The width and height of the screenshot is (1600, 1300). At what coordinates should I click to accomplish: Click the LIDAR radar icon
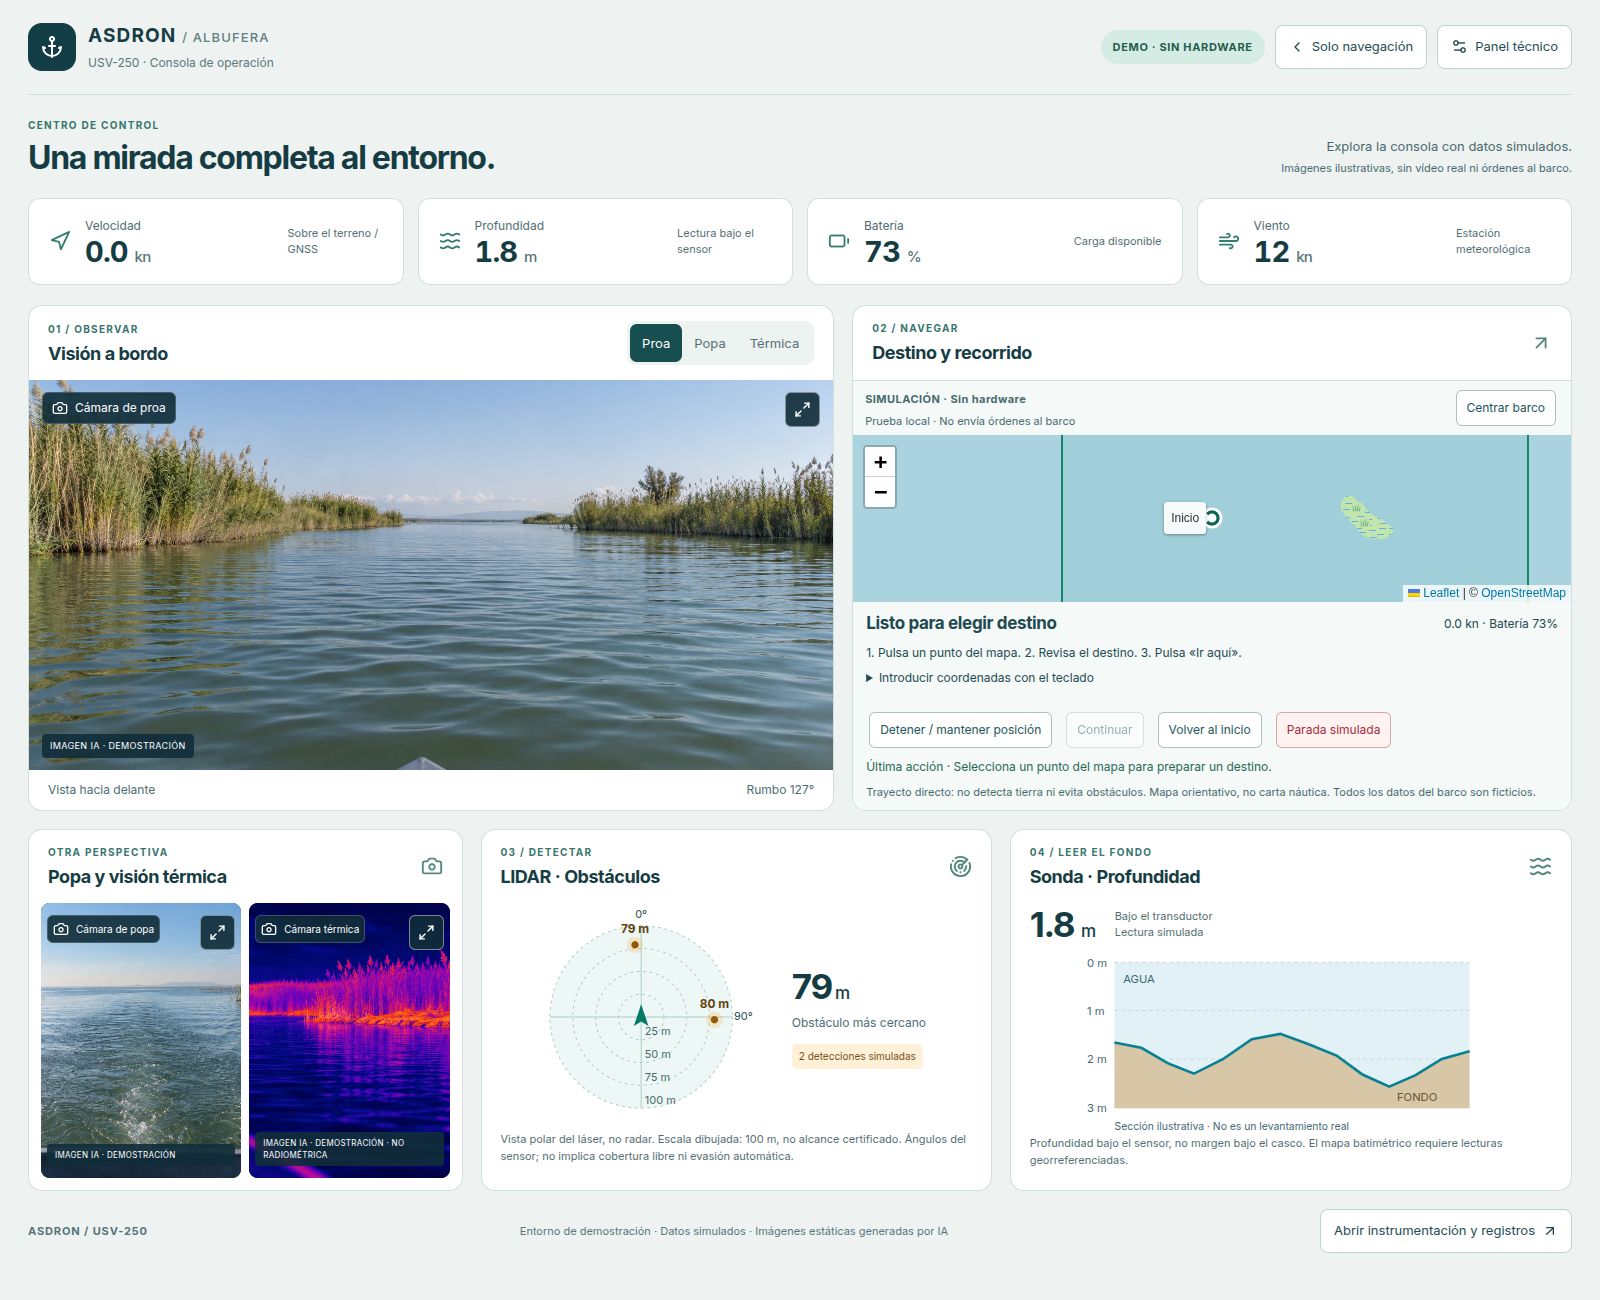coord(960,866)
